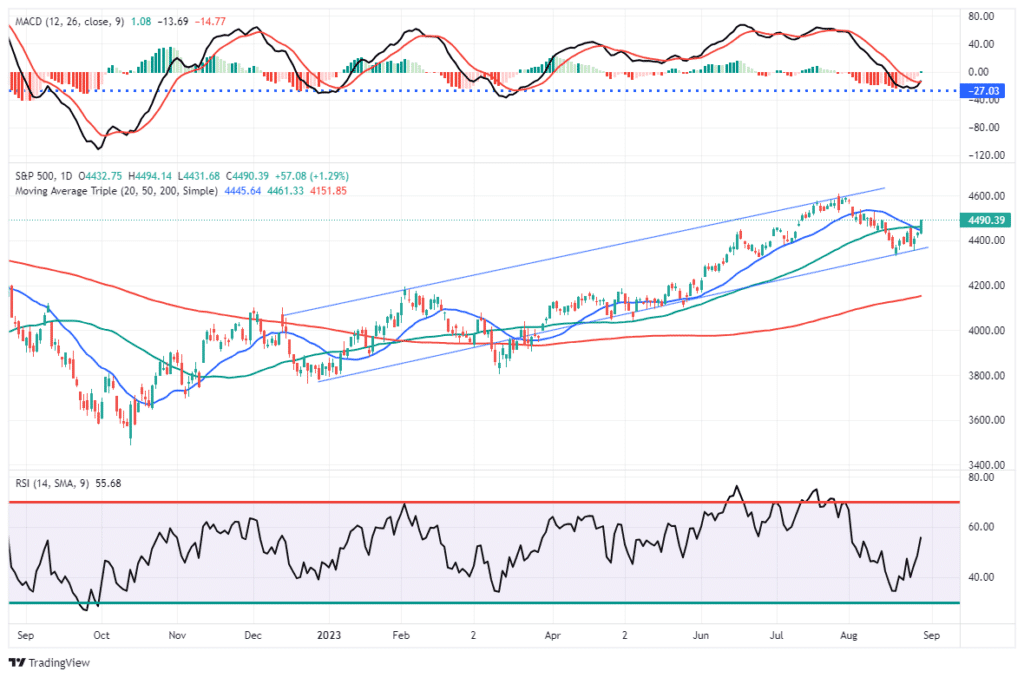Click the 3600.00 price axis label
Viewport: 1024px width, 678px height.
pos(986,420)
